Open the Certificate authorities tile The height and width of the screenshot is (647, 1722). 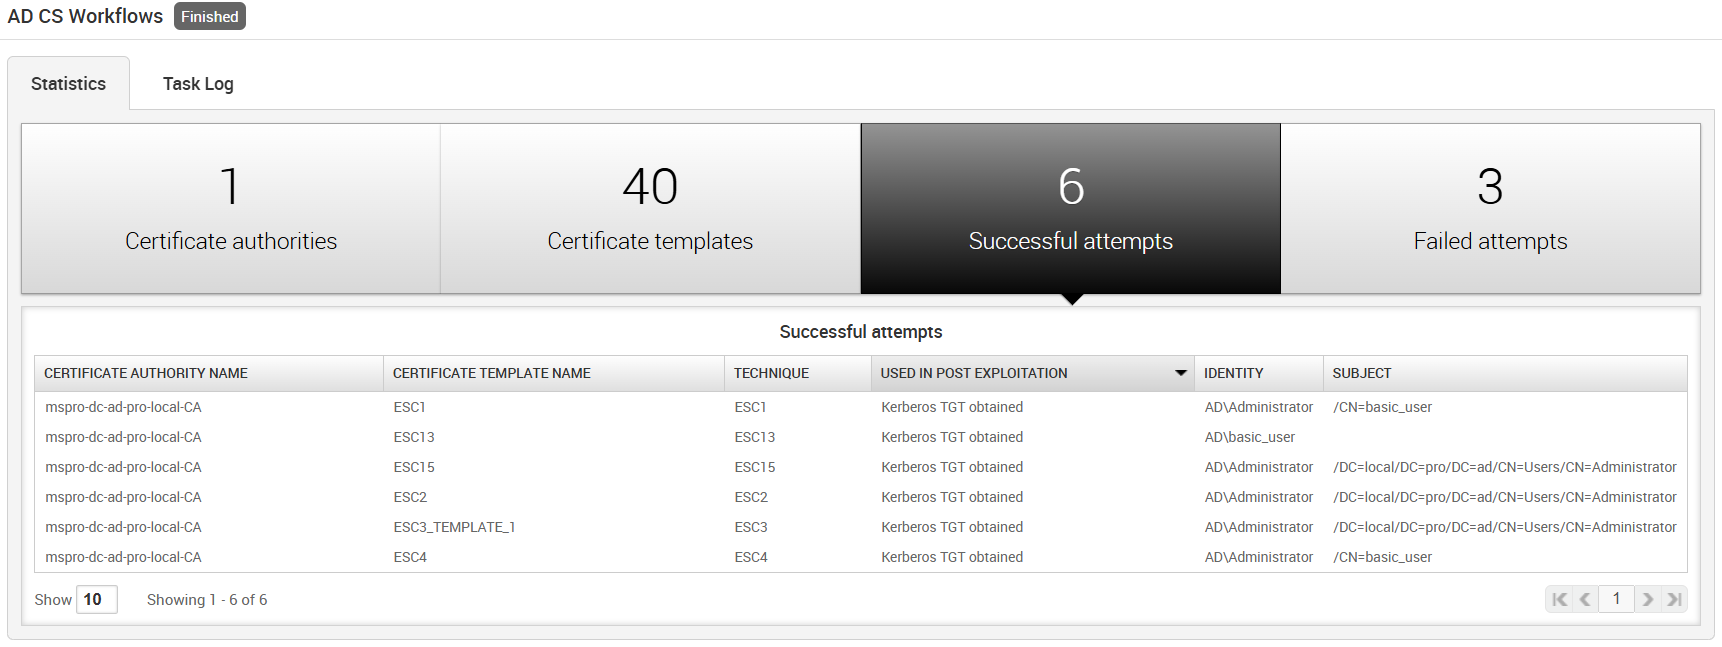coord(231,209)
